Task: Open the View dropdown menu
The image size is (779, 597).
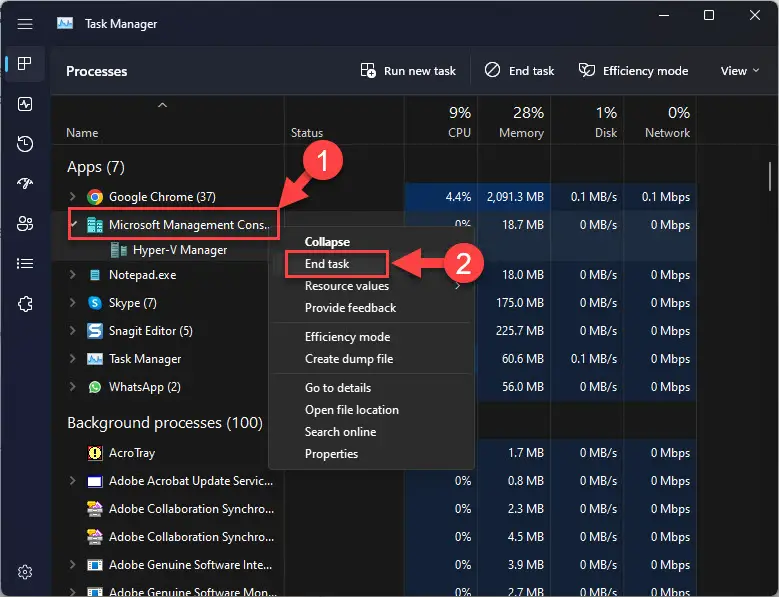Action: pos(741,71)
